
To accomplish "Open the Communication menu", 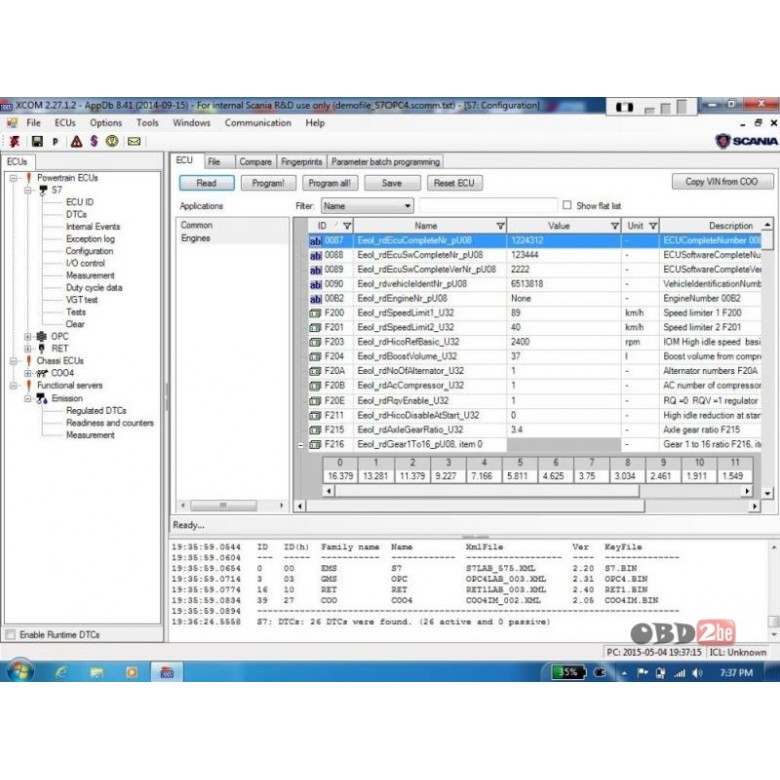I will point(258,122).
